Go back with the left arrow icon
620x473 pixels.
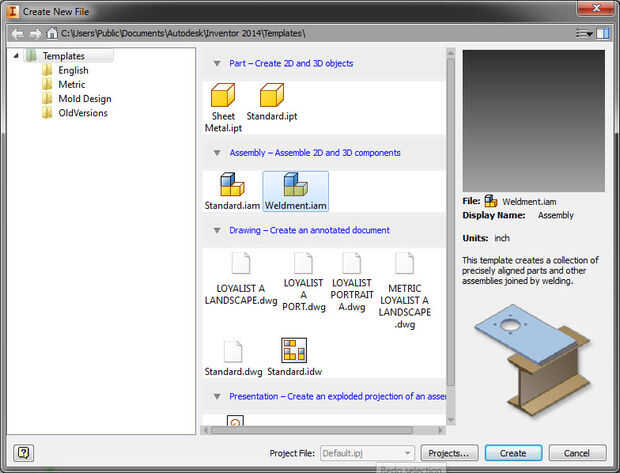coord(17,34)
